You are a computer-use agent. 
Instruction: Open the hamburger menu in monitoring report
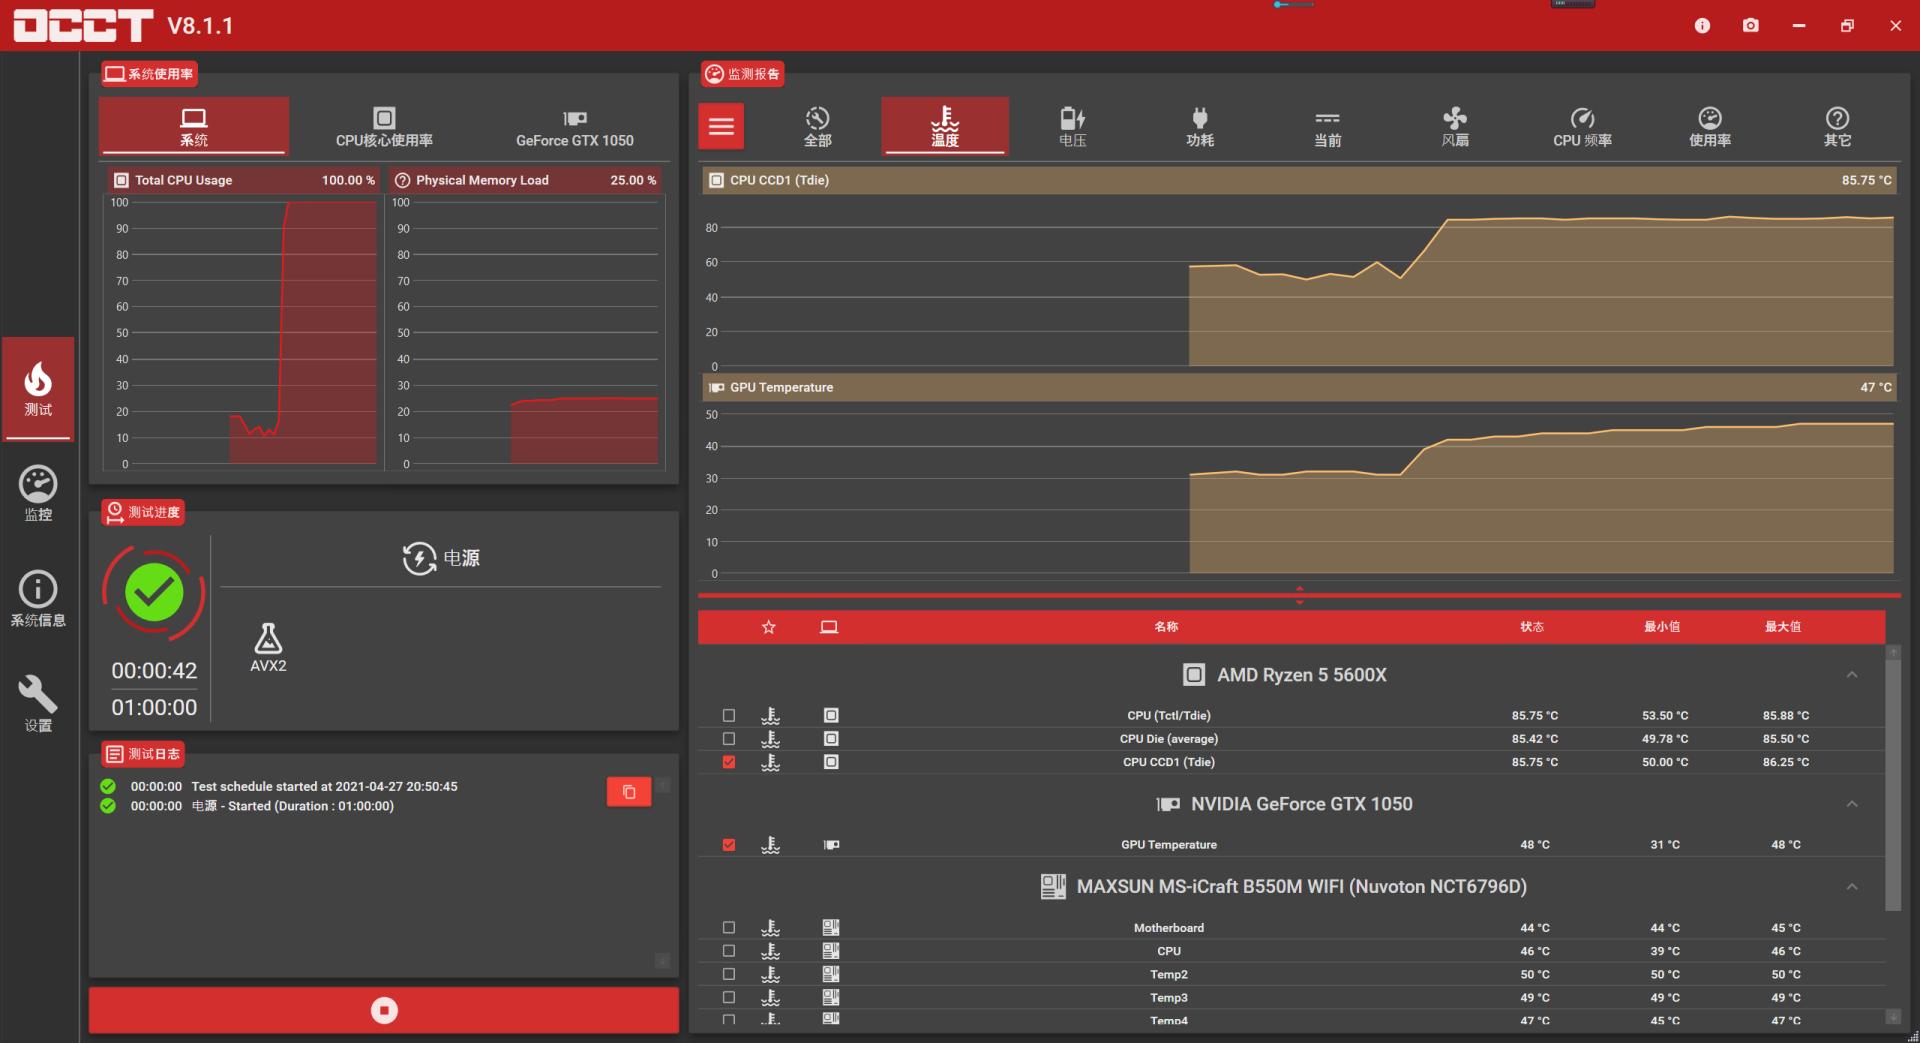[x=721, y=126]
